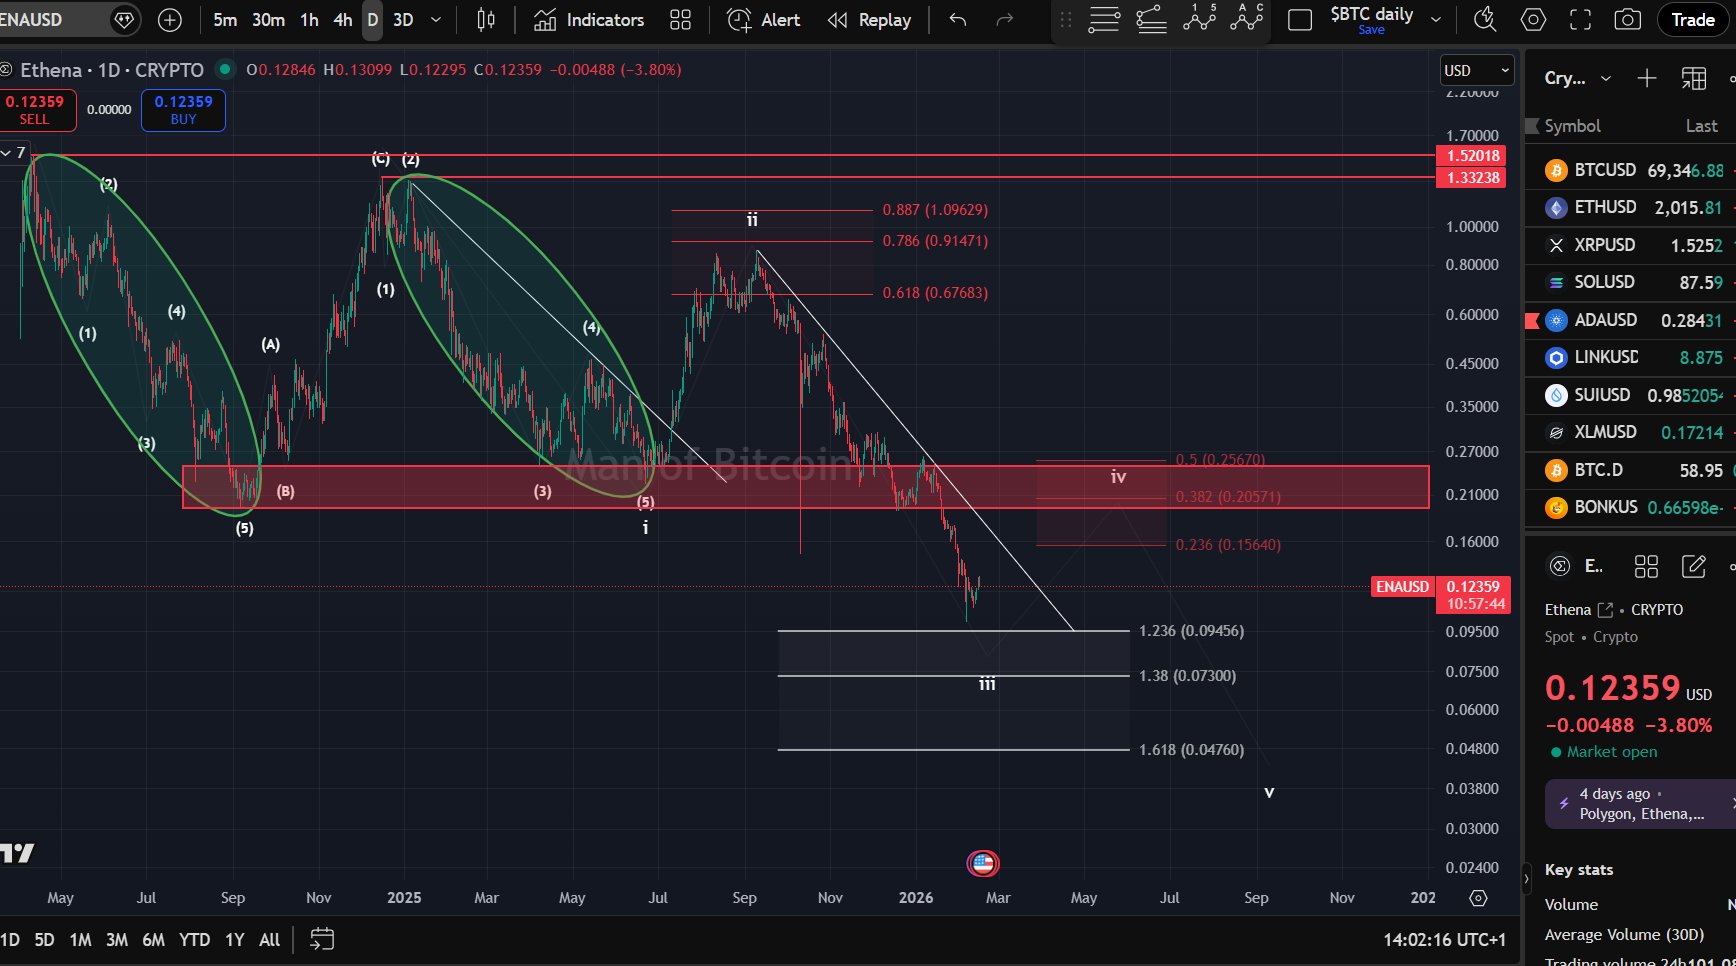The image size is (1736, 966).
Task: Toggle the red flag on ADAUSD row
Action: (1532, 321)
